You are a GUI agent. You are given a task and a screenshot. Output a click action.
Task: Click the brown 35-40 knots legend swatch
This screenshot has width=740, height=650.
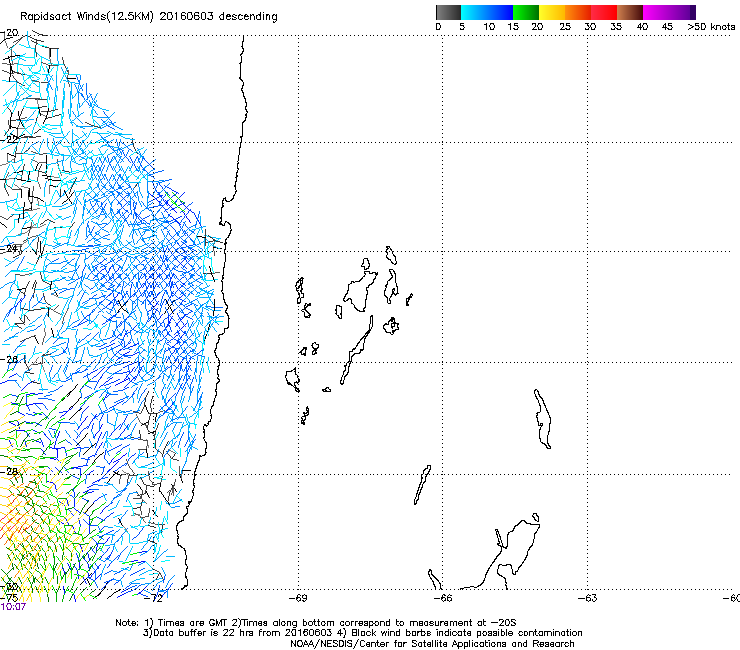coord(630,12)
